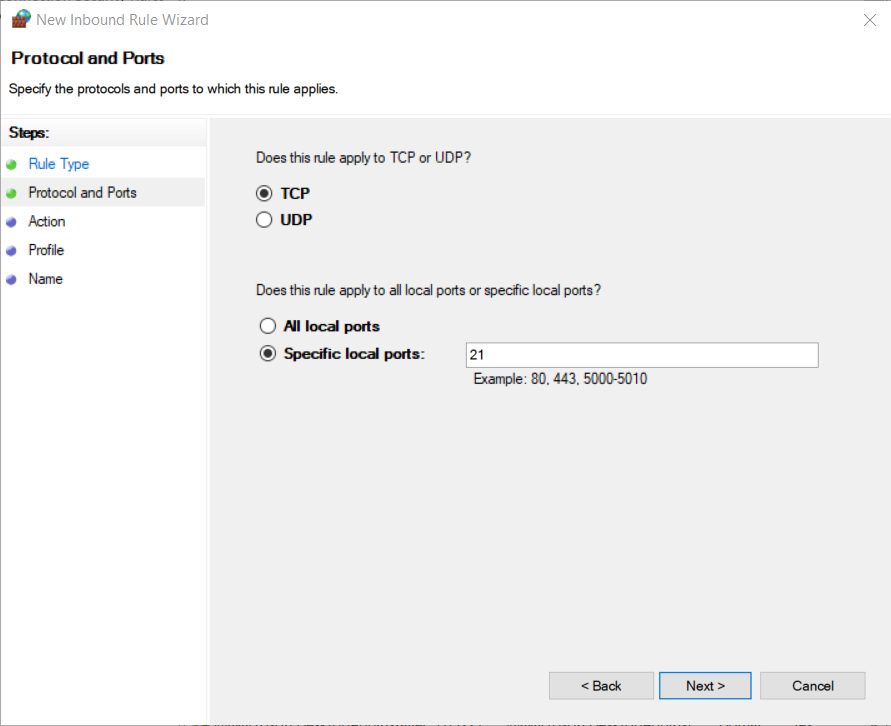Close the wizard window

point(868,20)
